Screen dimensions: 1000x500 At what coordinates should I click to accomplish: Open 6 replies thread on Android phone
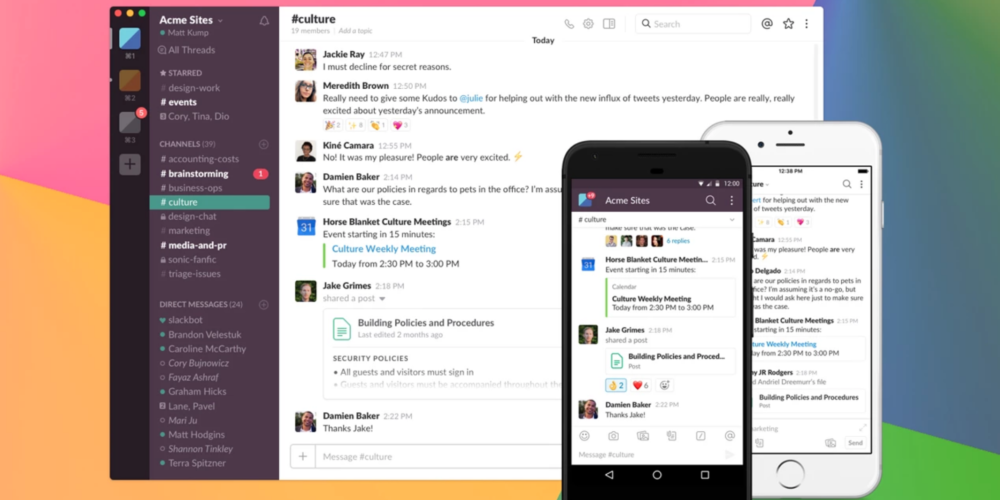tap(678, 241)
